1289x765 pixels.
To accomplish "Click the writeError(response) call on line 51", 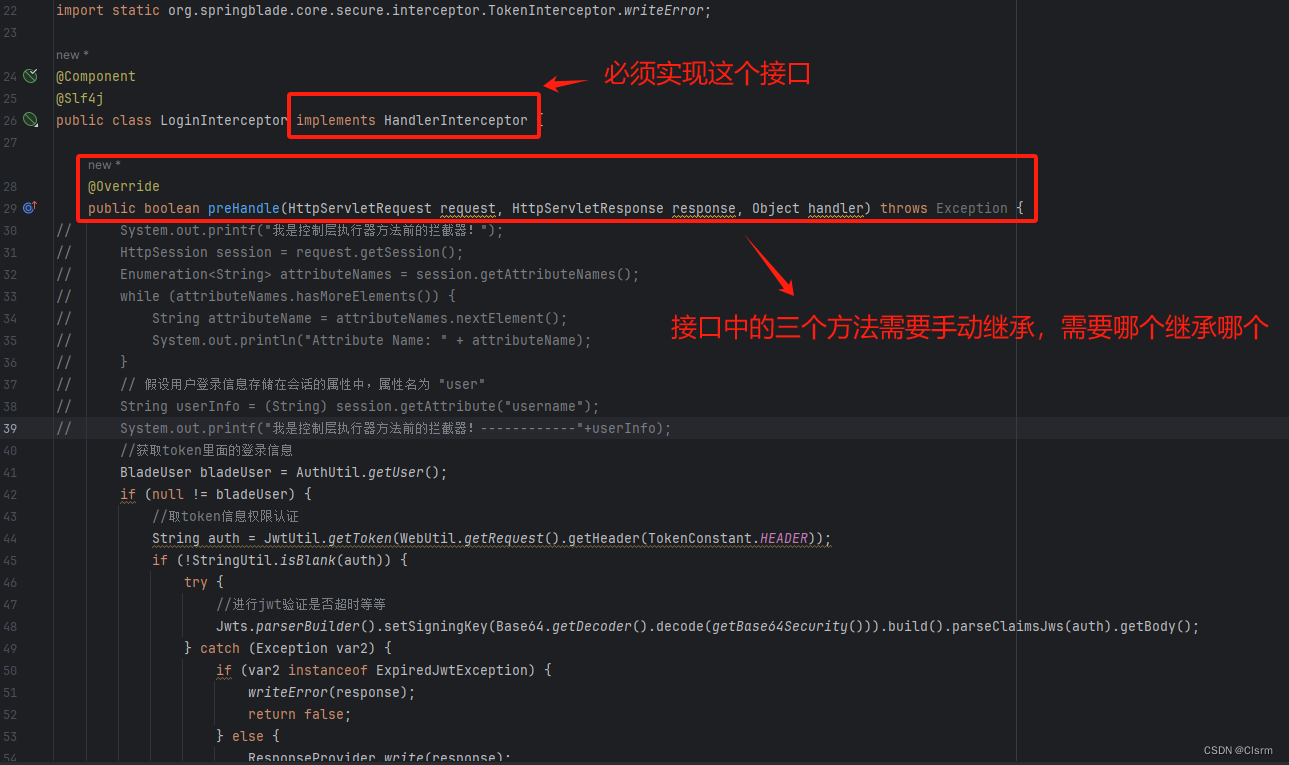I will tap(332, 692).
